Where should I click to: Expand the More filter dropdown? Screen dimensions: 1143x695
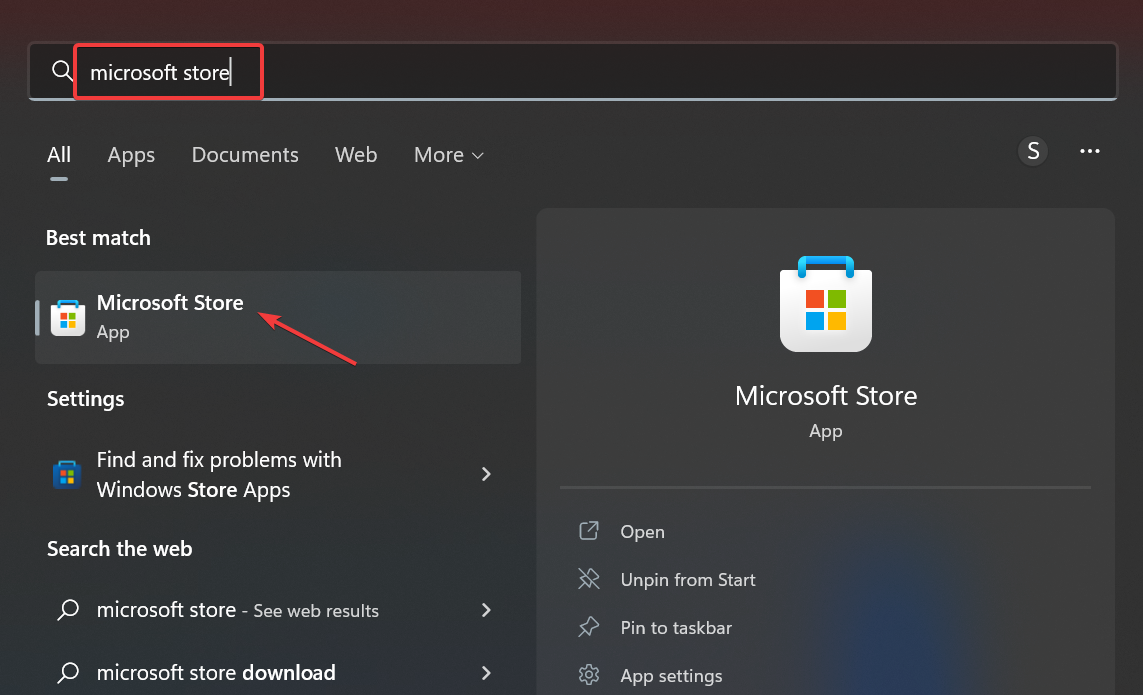pos(448,155)
